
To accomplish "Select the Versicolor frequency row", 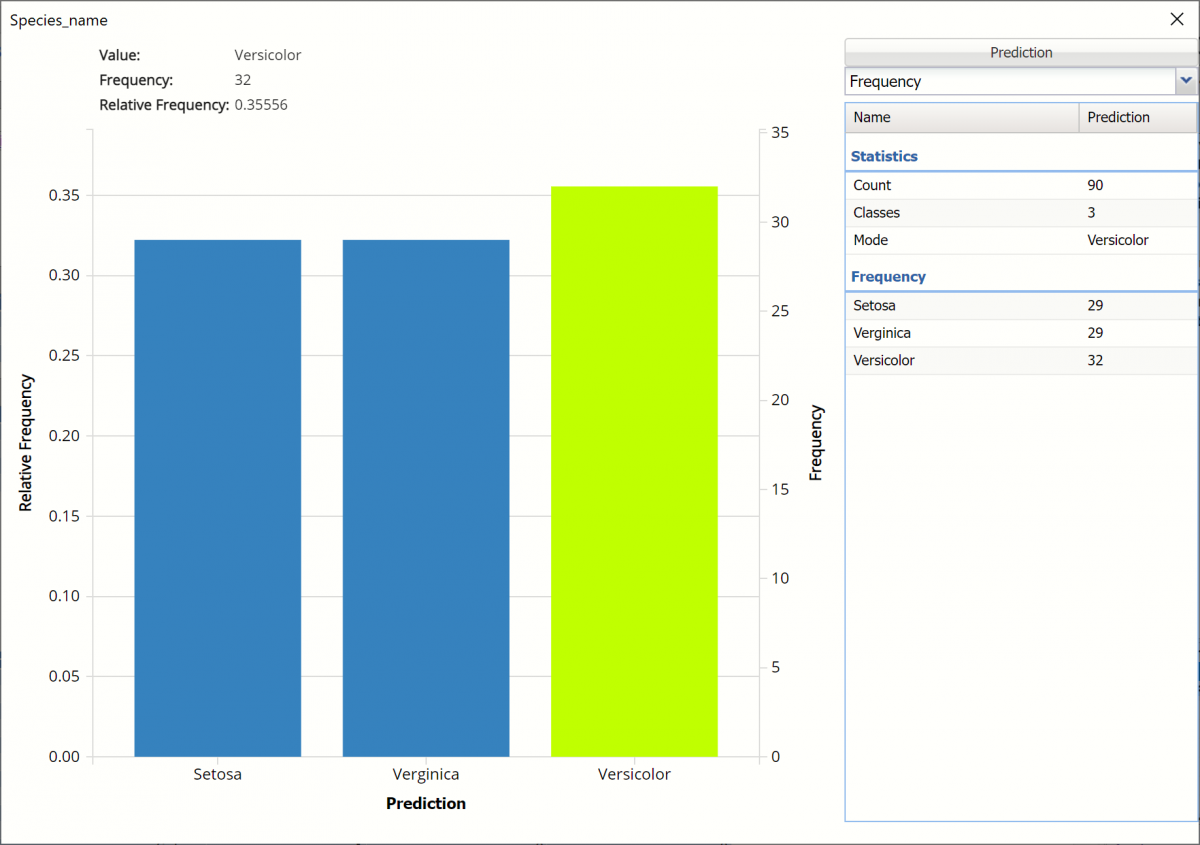I will point(1020,360).
